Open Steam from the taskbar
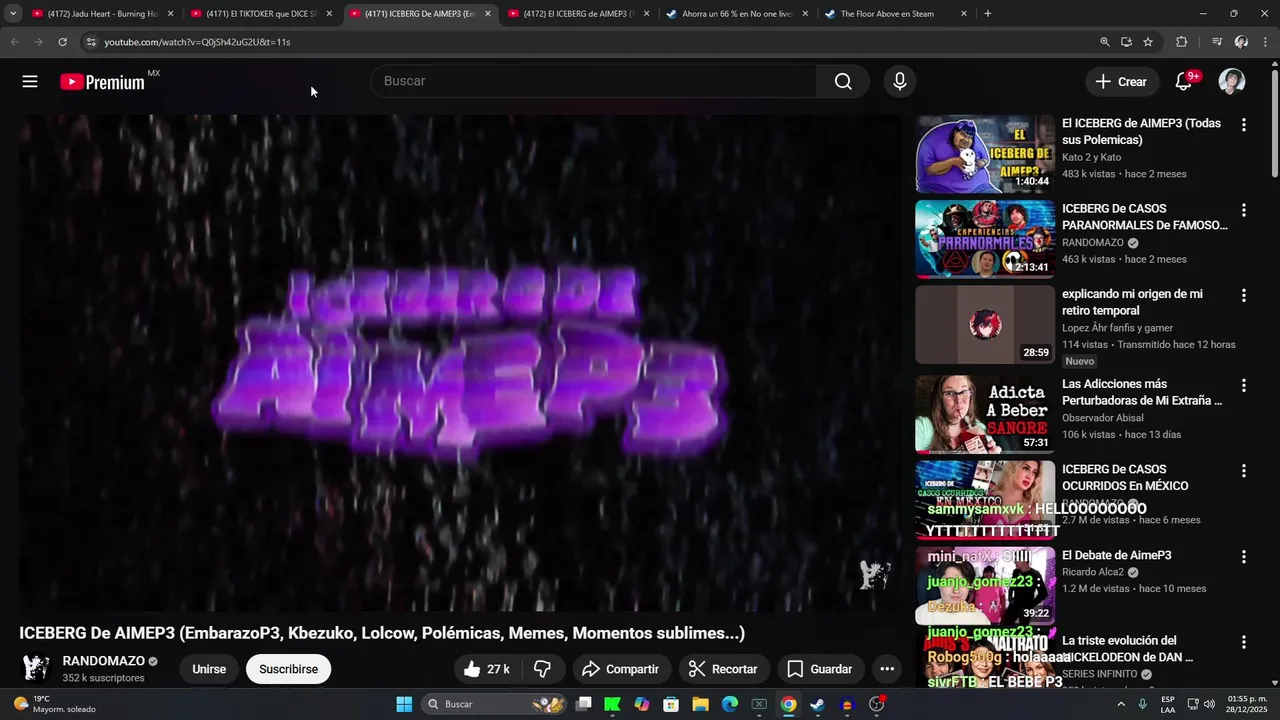The height and width of the screenshot is (720, 1280). [x=817, y=704]
